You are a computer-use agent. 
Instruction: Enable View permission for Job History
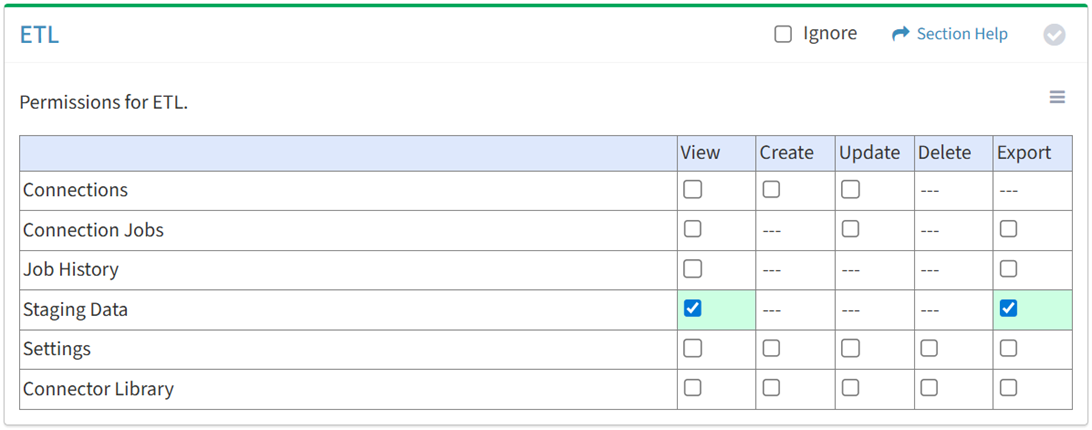pos(692,269)
